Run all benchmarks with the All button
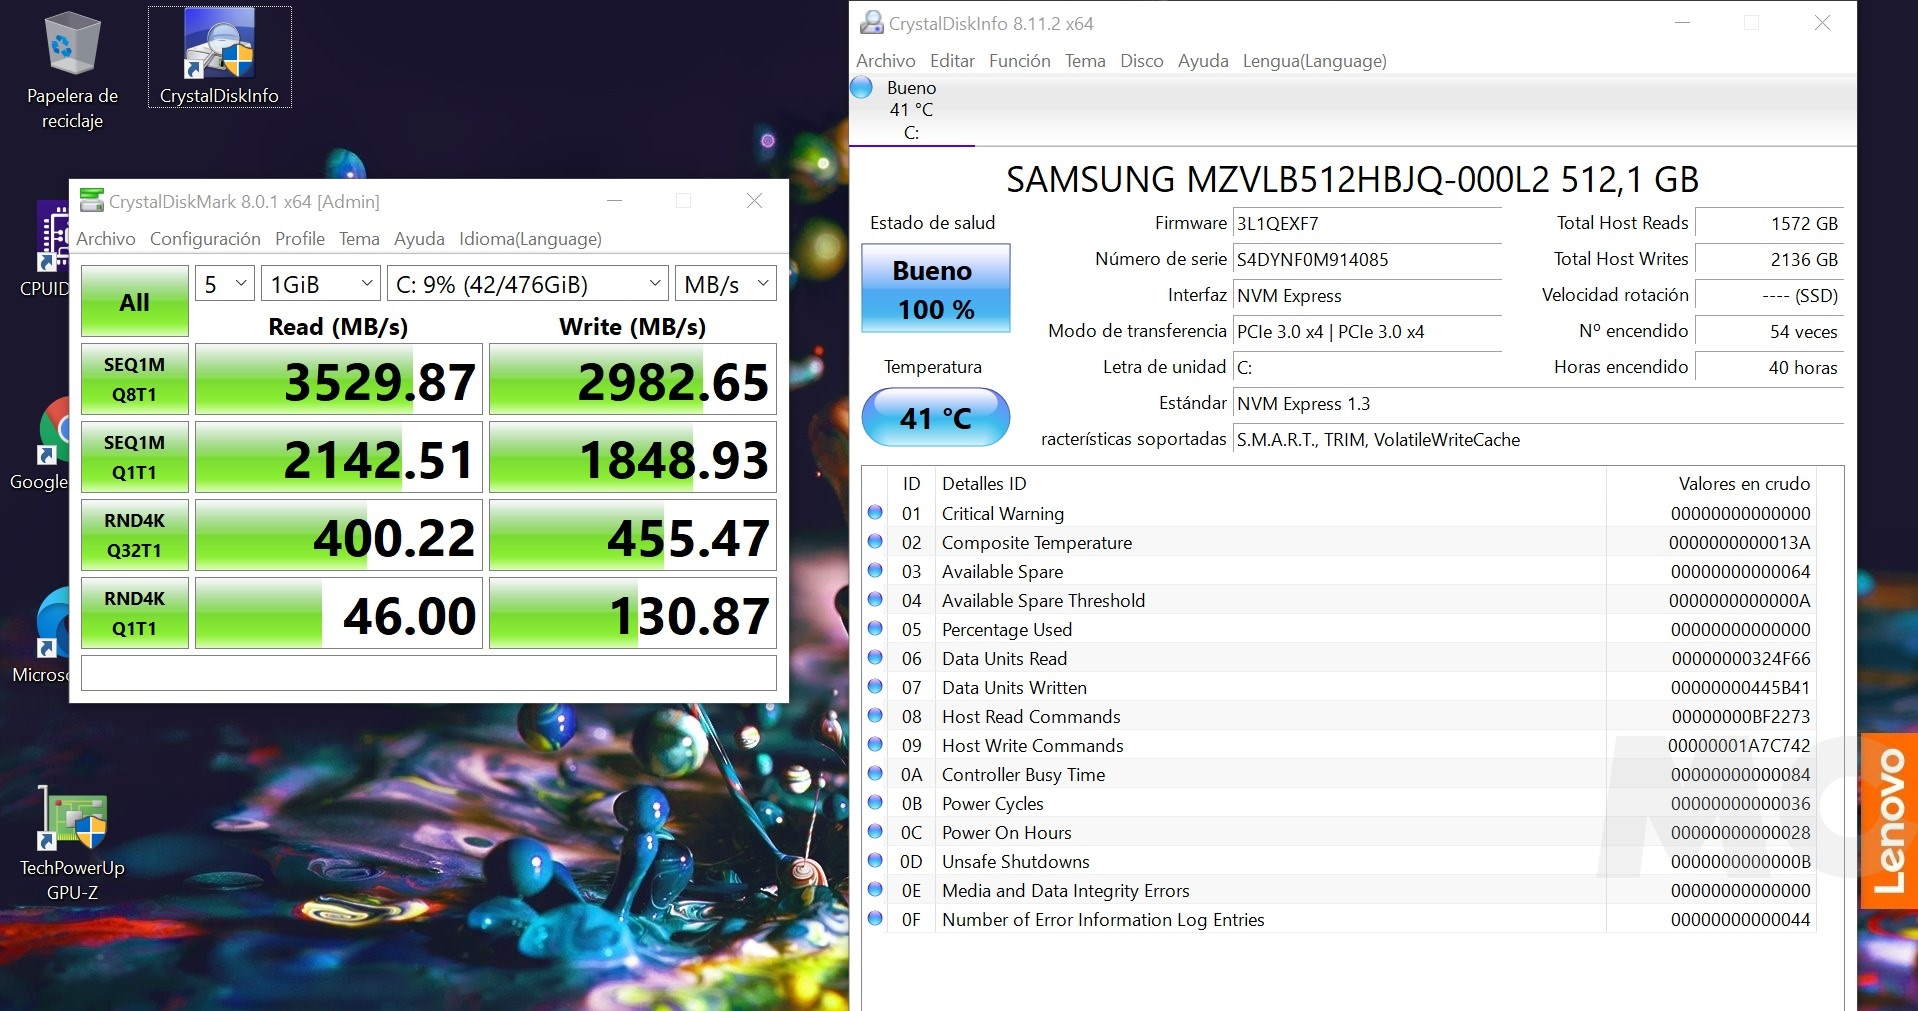Viewport: 1918px width, 1011px height. (x=135, y=301)
